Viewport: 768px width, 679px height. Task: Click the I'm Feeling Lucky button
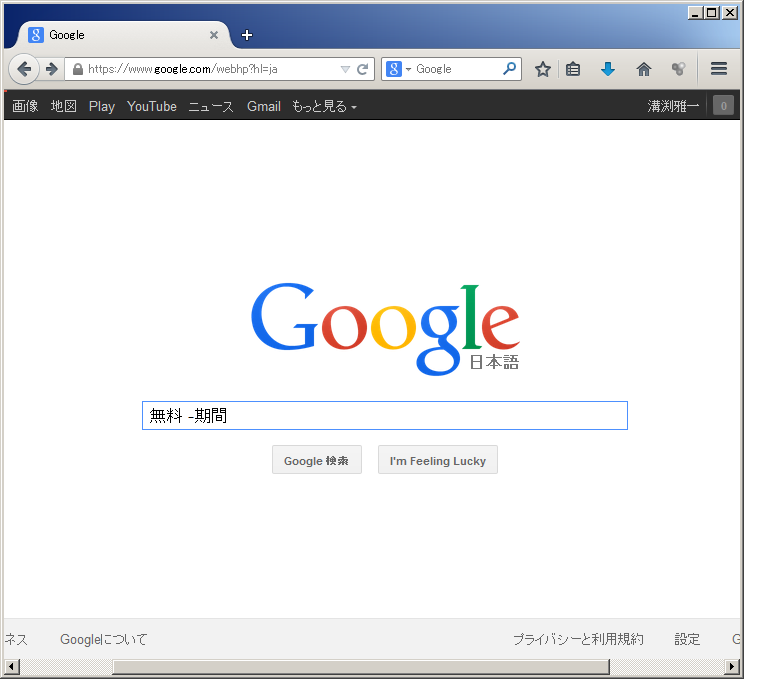click(437, 460)
